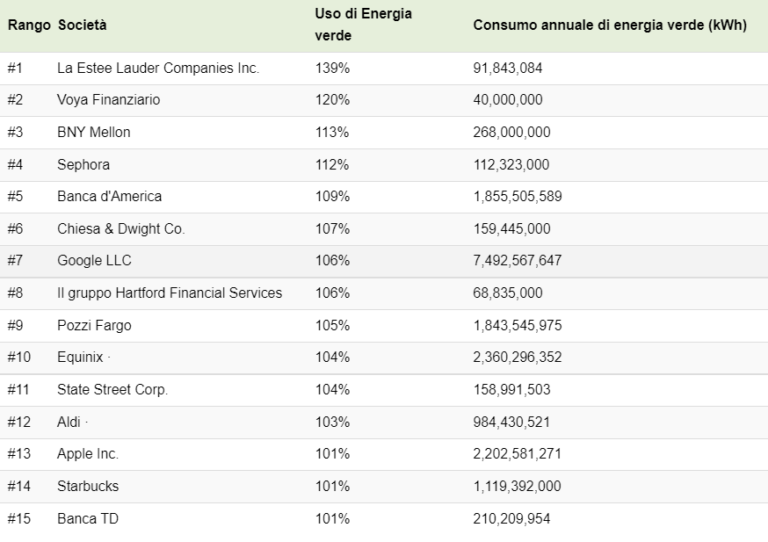
Task: Click the Consumo annuale di energia verde header
Action: (610, 25)
